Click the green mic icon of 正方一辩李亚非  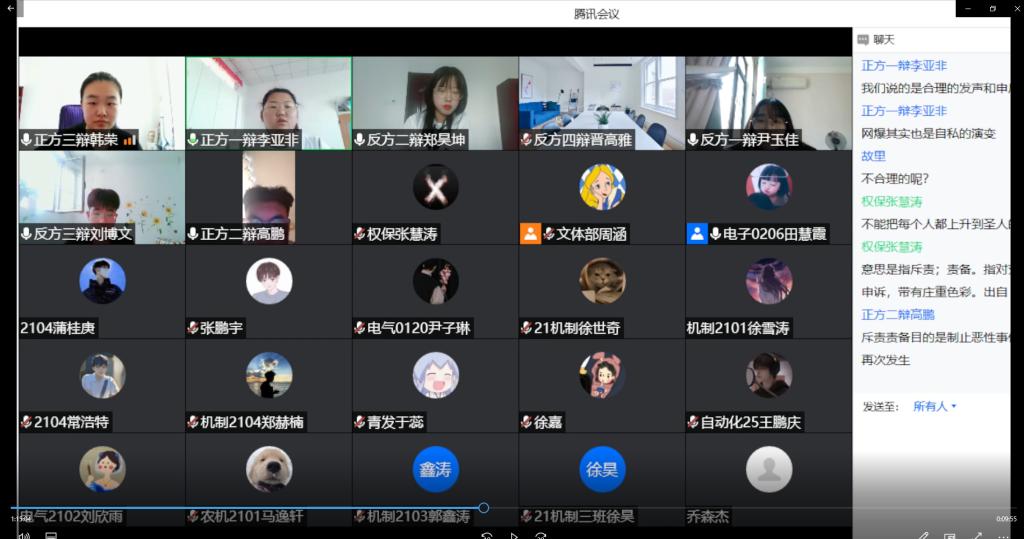click(193, 140)
